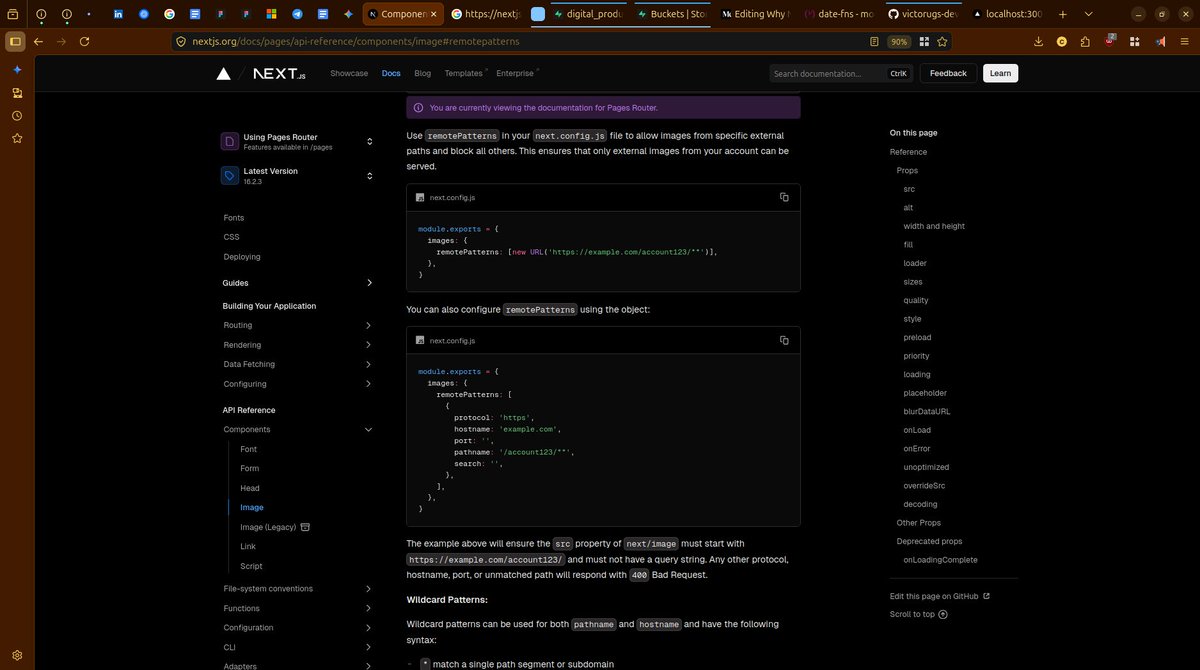
Task: Click the Vercel triangle logo
Action: pyautogui.click(x=224, y=73)
